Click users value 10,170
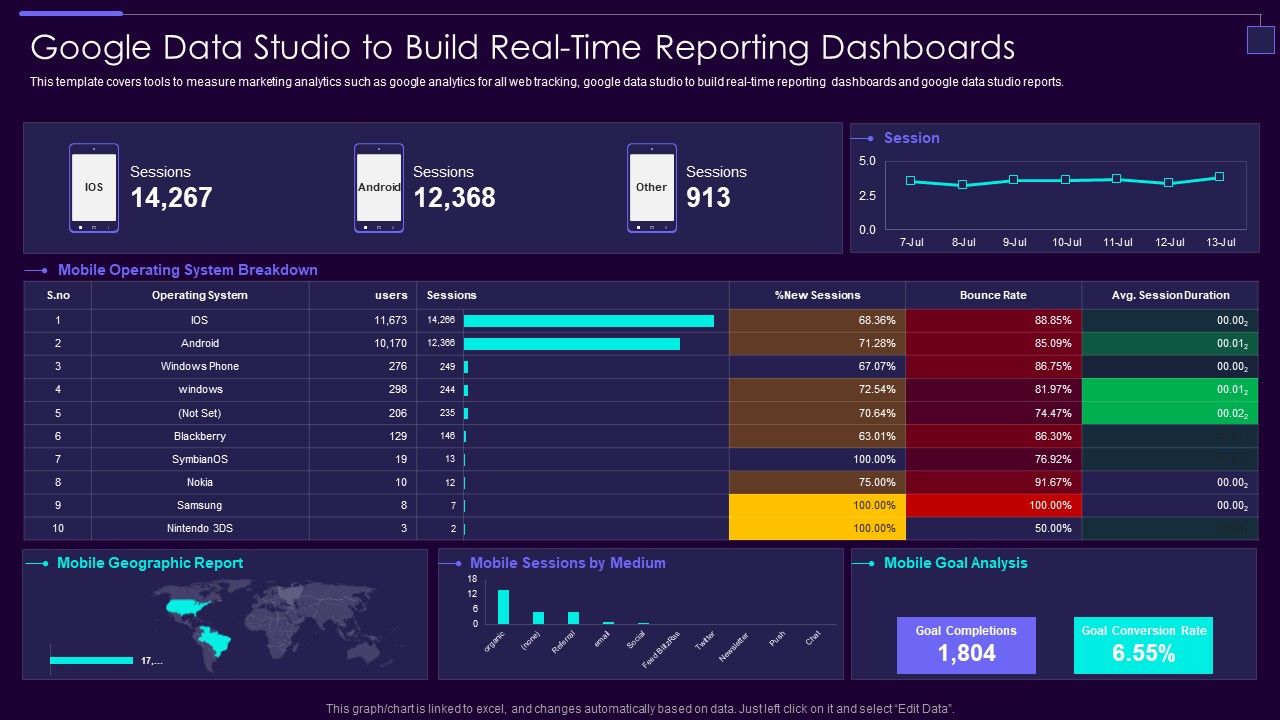This screenshot has height=720, width=1280. click(391, 343)
